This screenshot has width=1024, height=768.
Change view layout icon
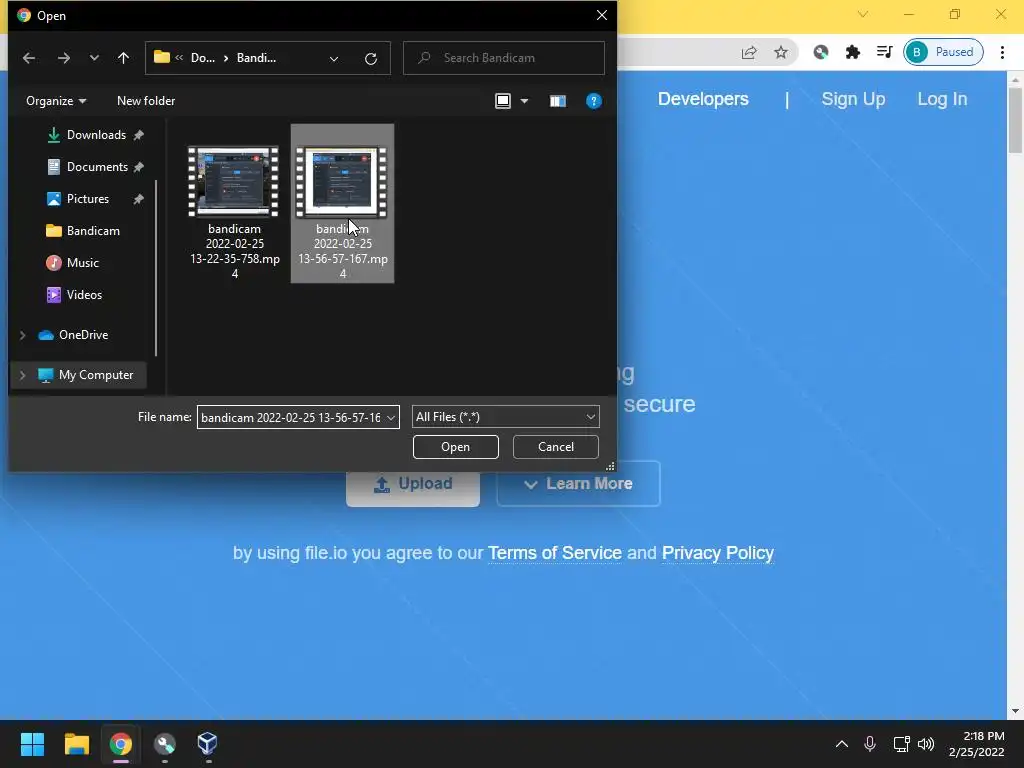pos(503,101)
